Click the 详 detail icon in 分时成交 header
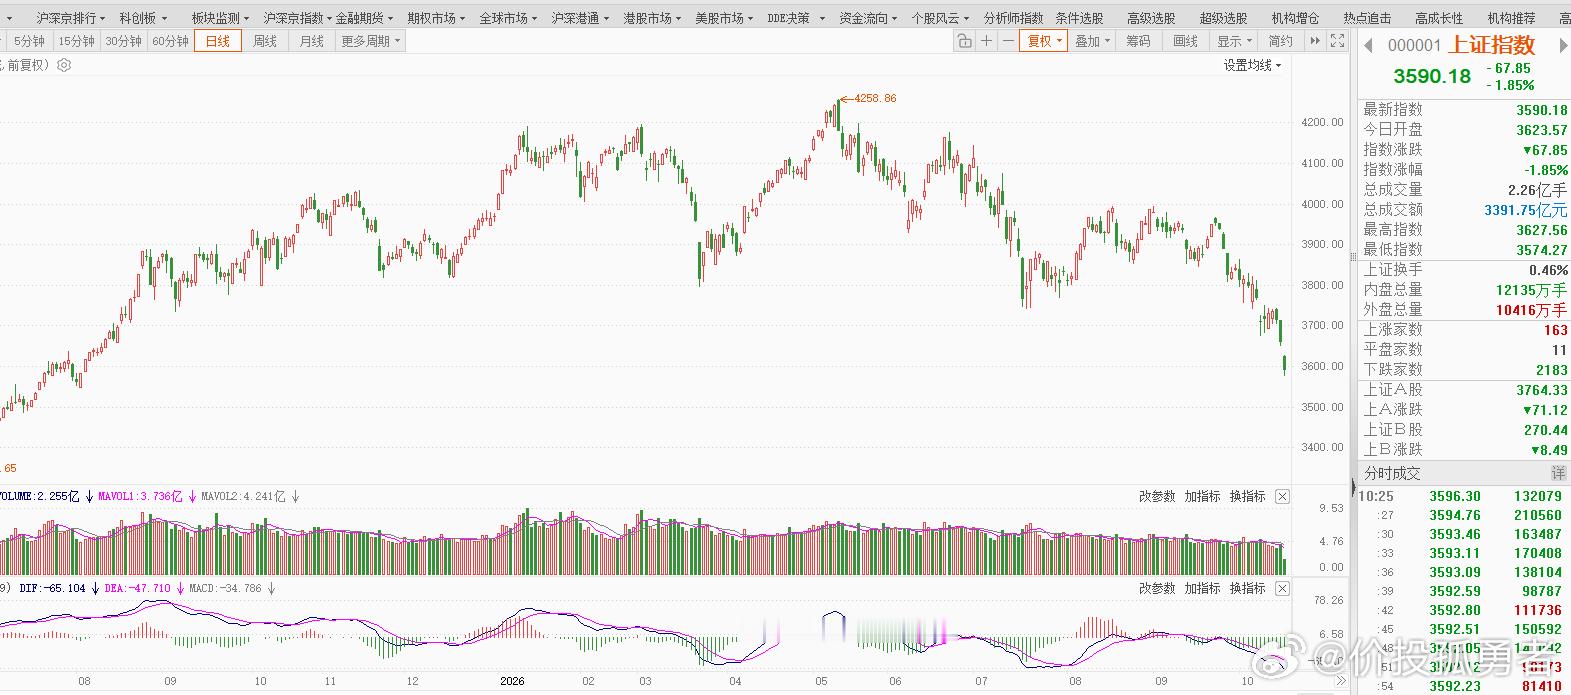The height and width of the screenshot is (695, 1571). click(x=1558, y=473)
